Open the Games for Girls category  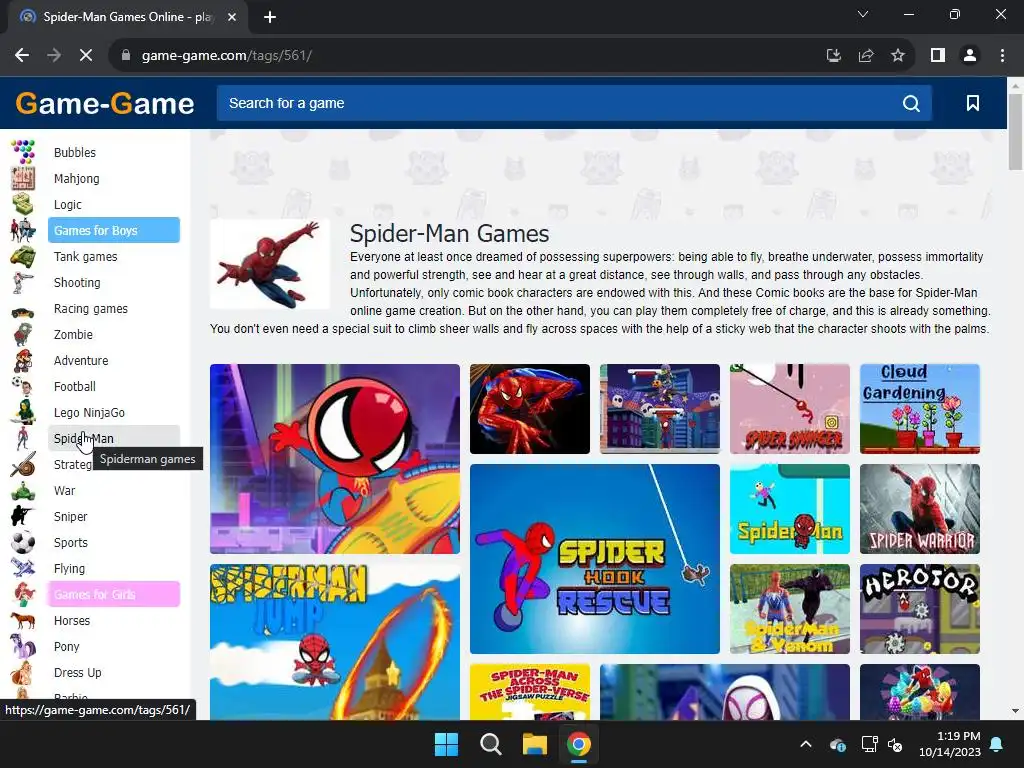[114, 594]
